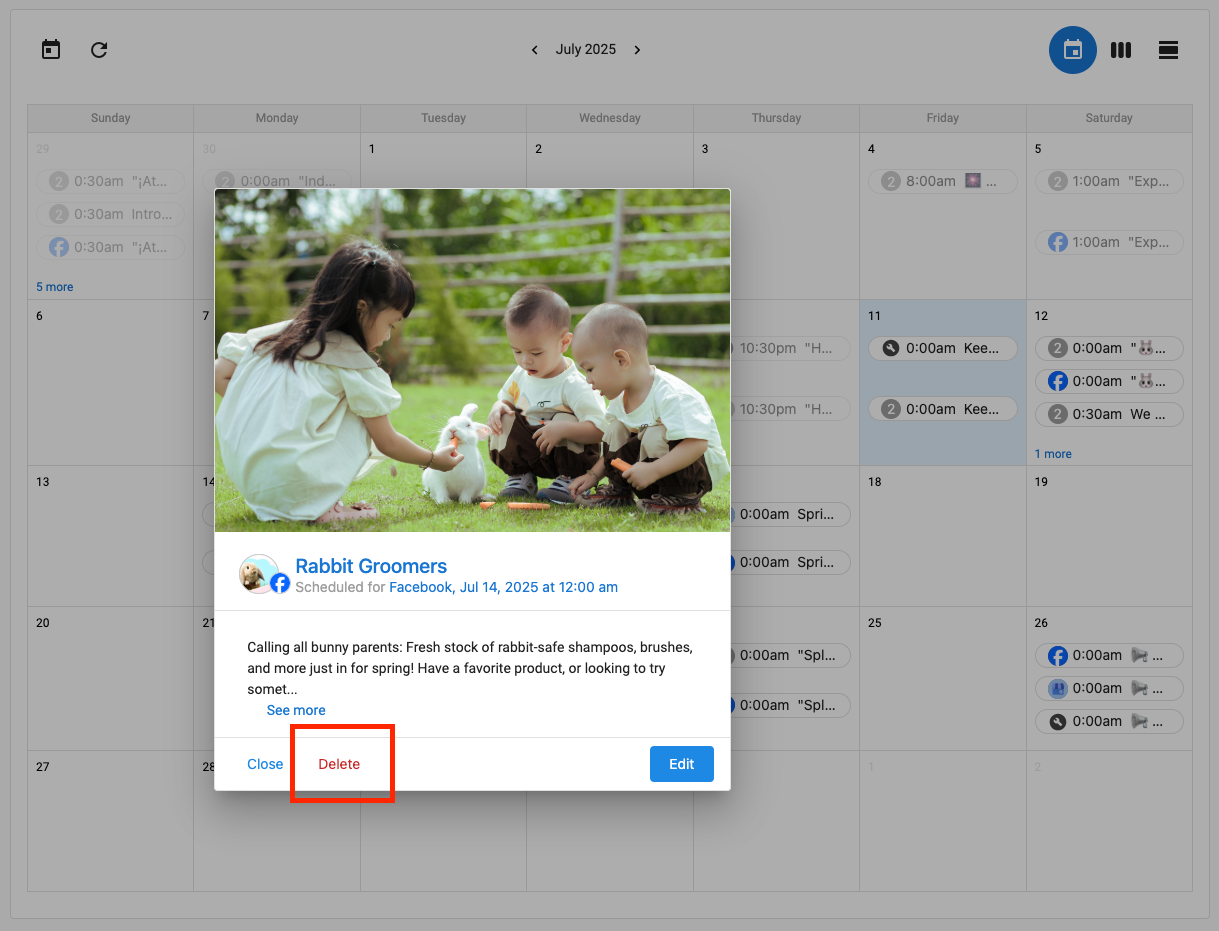Expand the caption with 'See more'
1219x931 pixels.
(x=296, y=709)
